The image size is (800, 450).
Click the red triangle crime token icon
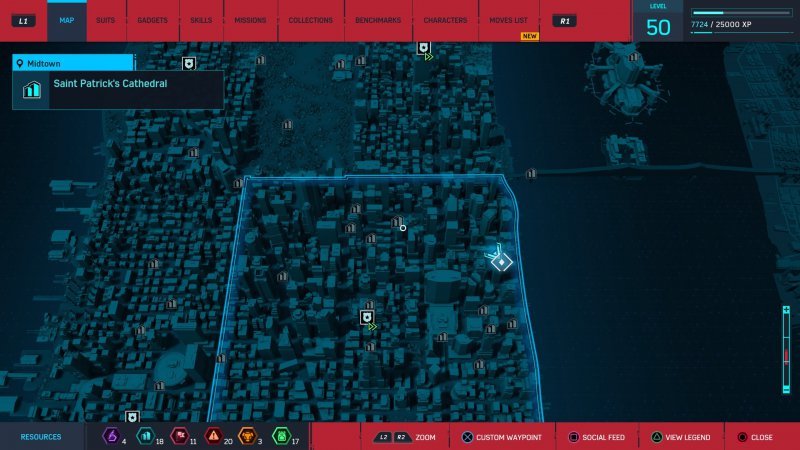click(213, 436)
